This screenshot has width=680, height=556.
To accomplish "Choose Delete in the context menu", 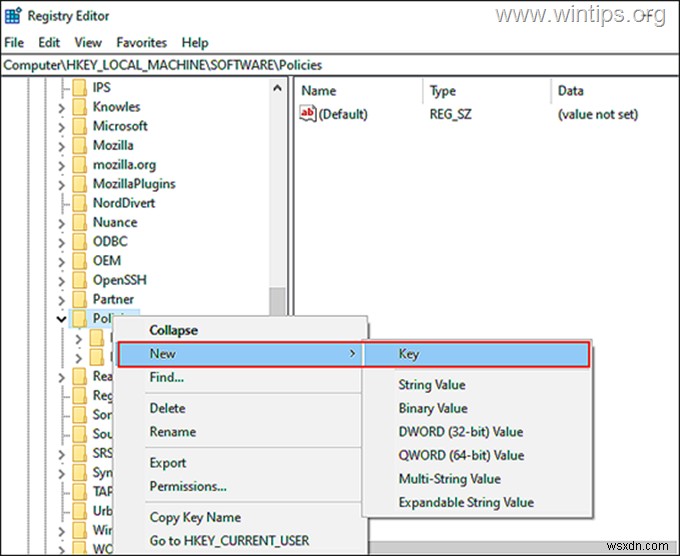I will pos(241,408).
